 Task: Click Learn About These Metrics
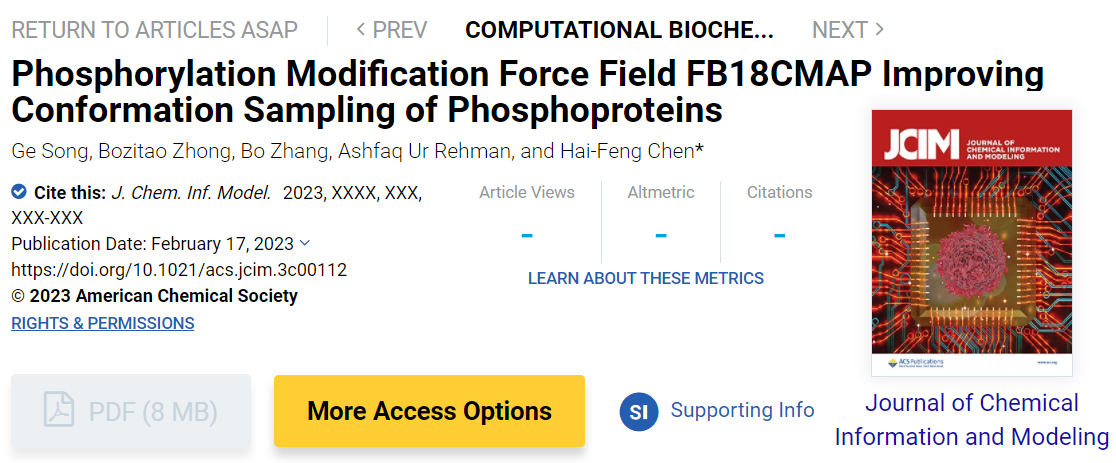(x=646, y=278)
